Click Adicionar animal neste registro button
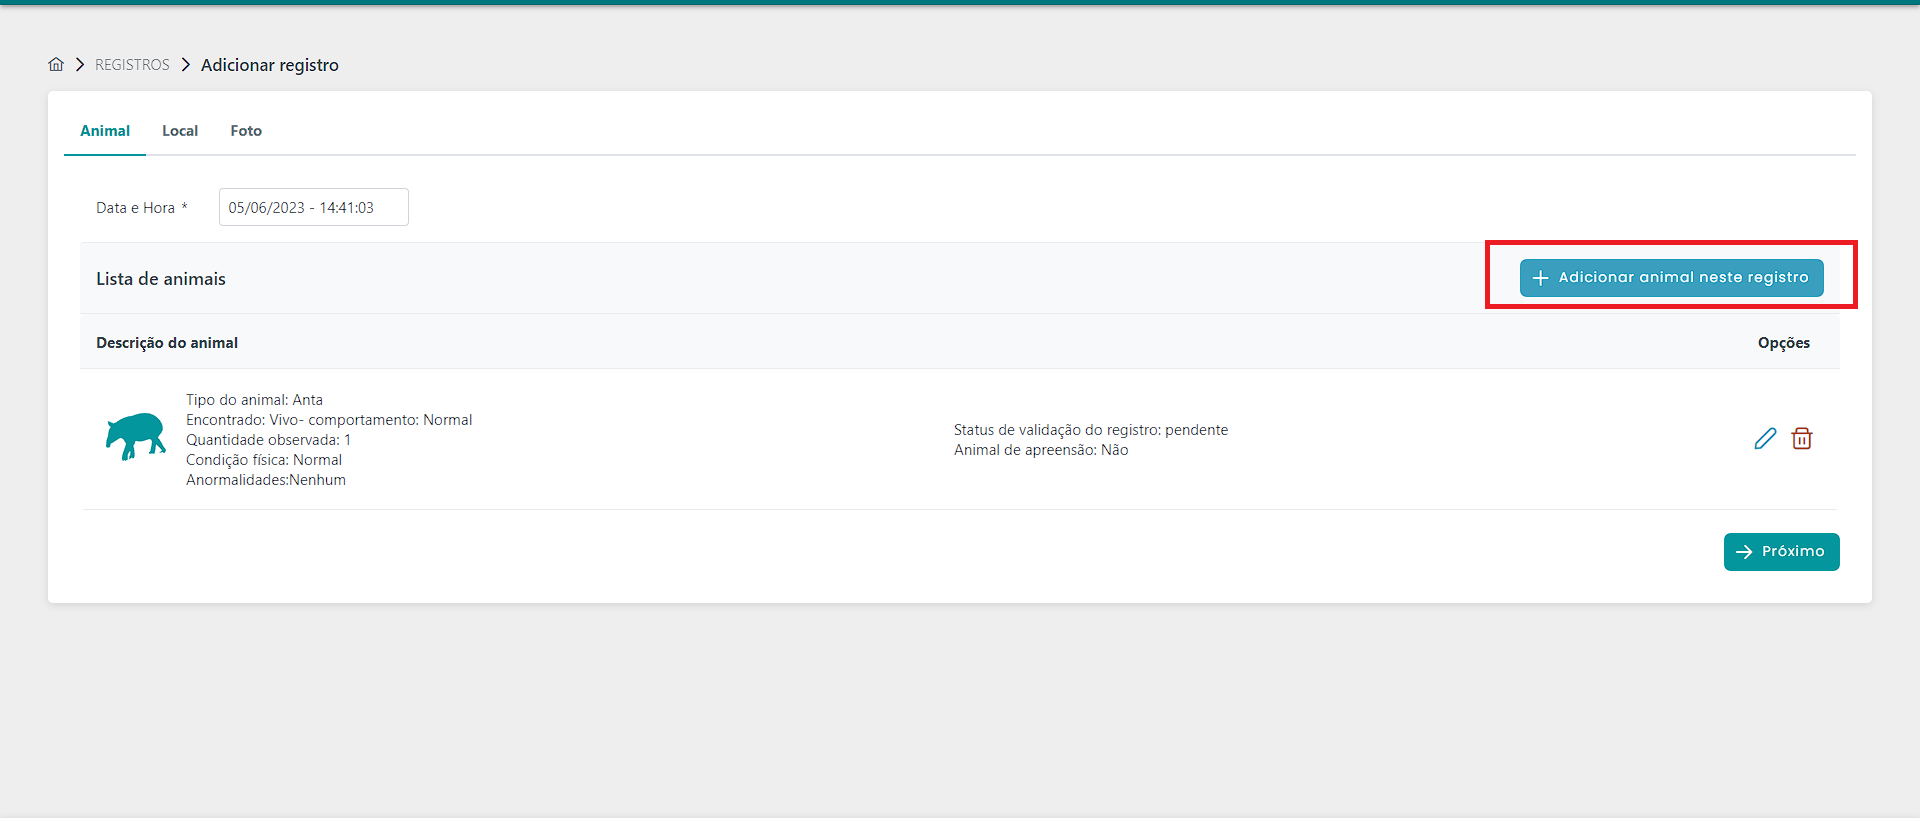The height and width of the screenshot is (821, 1920). click(x=1671, y=278)
